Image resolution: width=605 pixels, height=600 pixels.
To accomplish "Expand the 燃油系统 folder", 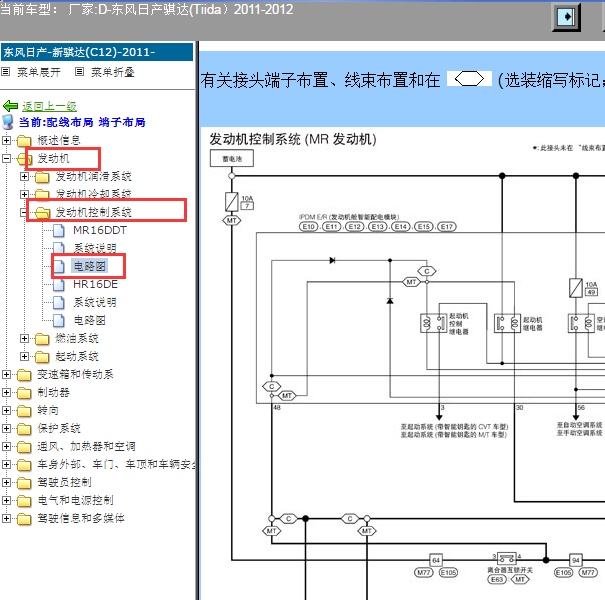I will pyautogui.click(x=24, y=338).
